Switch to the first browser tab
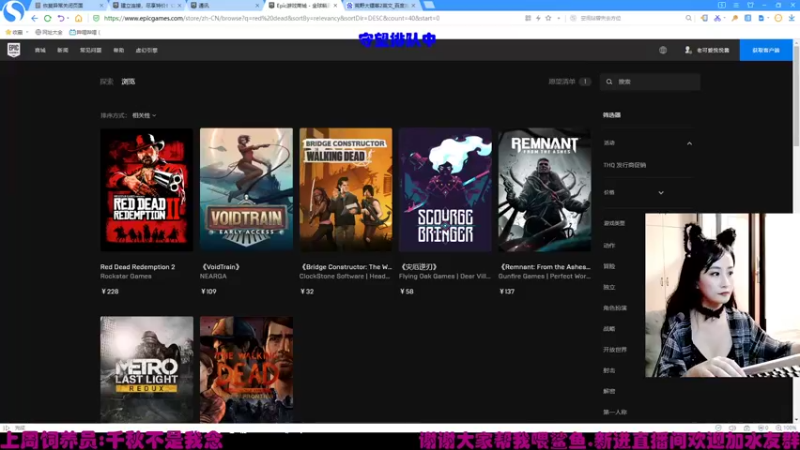Viewport: 800px width, 450px height. [68, 5]
